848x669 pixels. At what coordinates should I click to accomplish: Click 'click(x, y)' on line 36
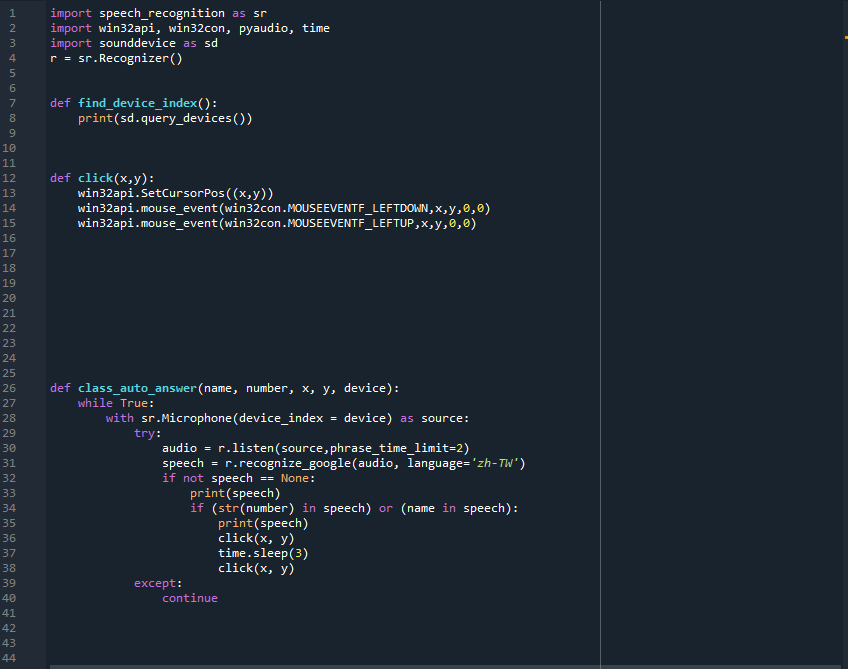tap(256, 539)
